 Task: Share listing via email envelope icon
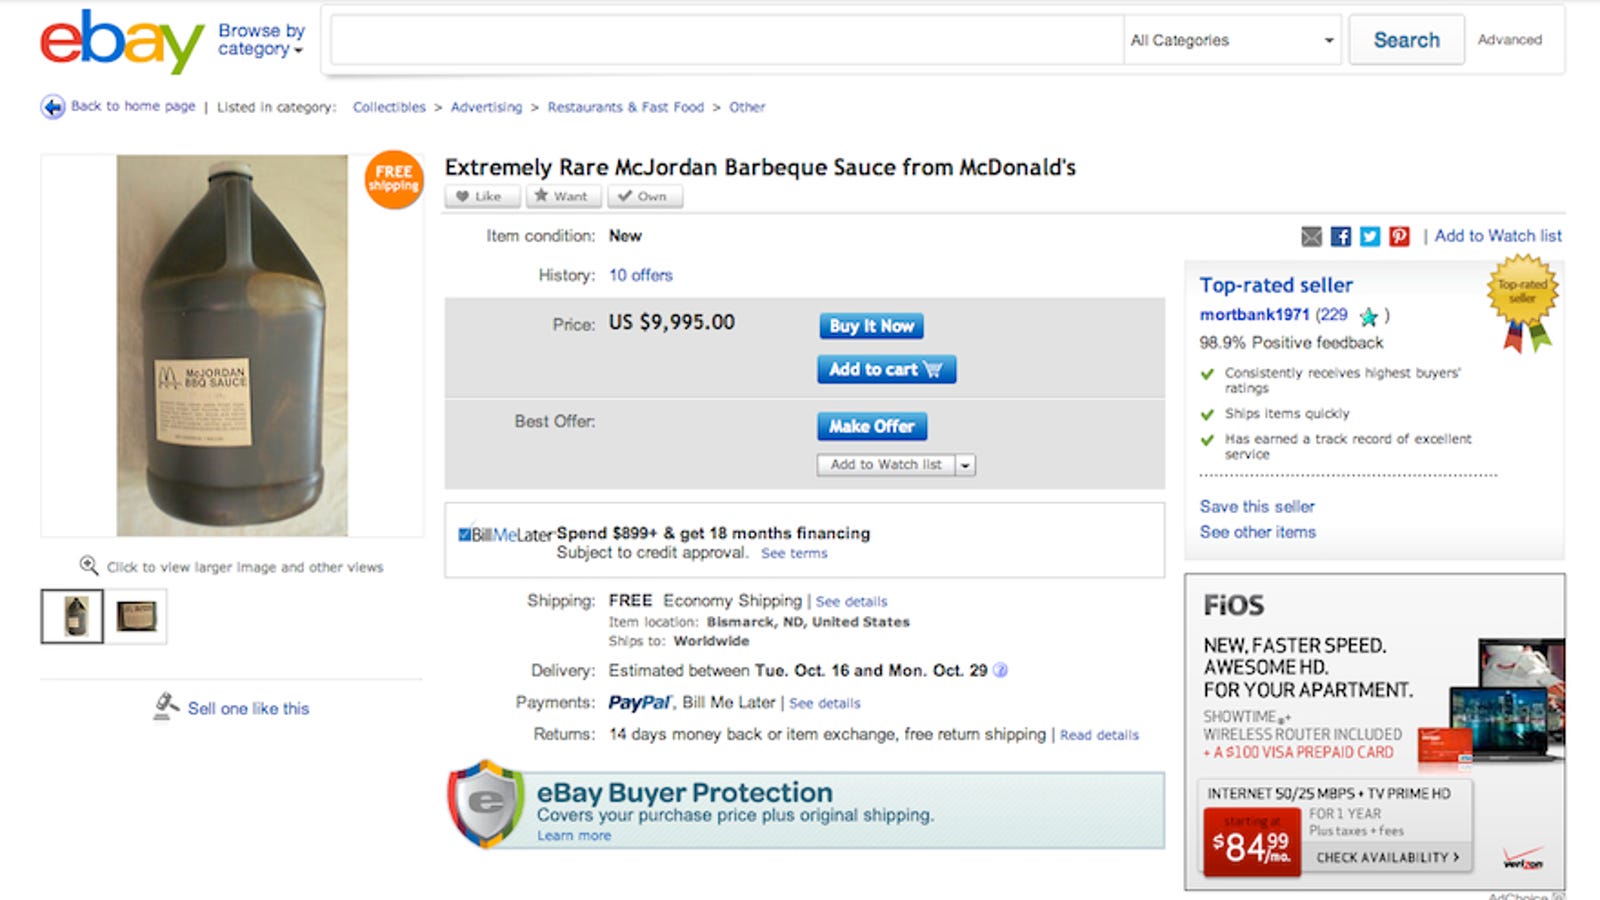[x=1311, y=236]
